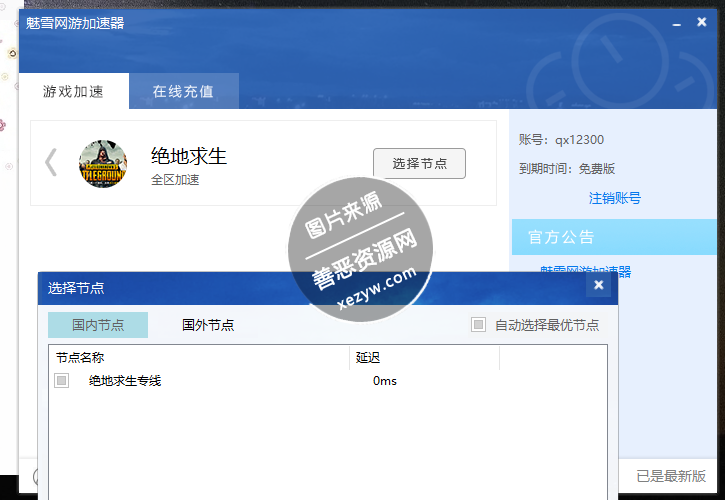Click the 延迟 column header
The height and width of the screenshot is (500, 725).
[x=424, y=357]
